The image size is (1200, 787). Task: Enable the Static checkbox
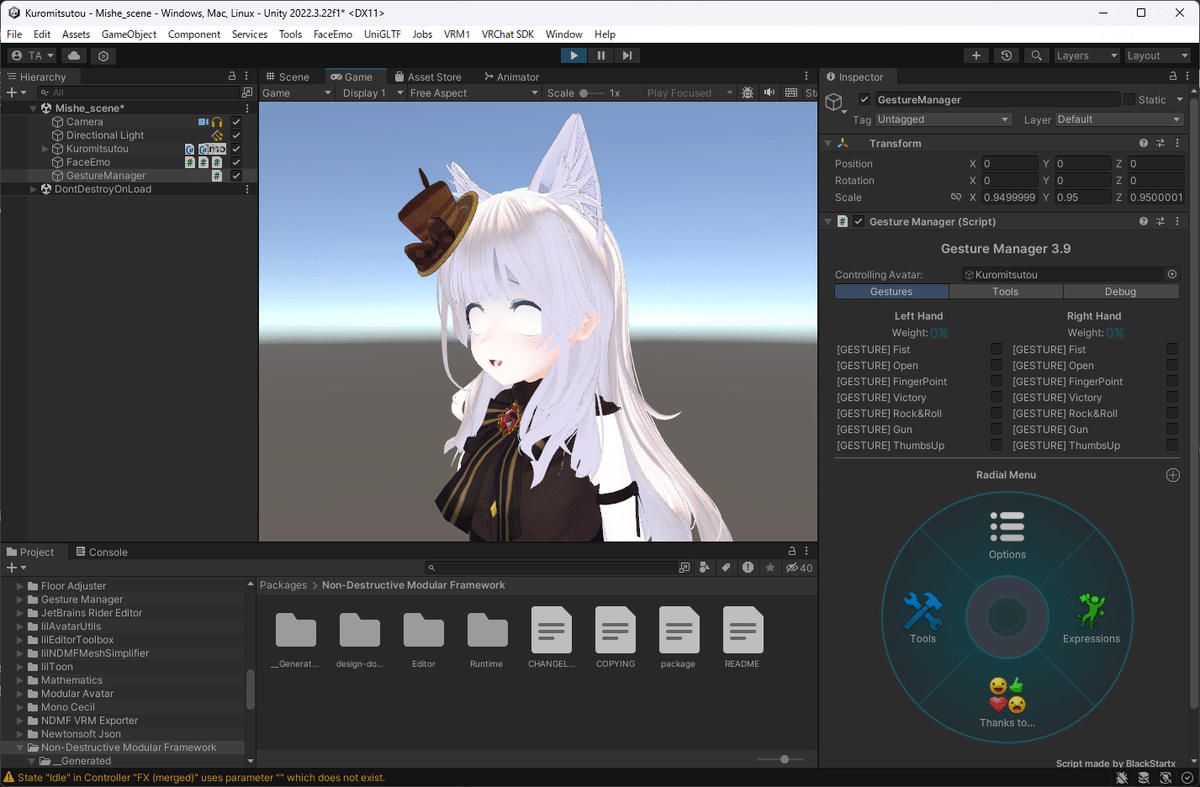point(1130,100)
